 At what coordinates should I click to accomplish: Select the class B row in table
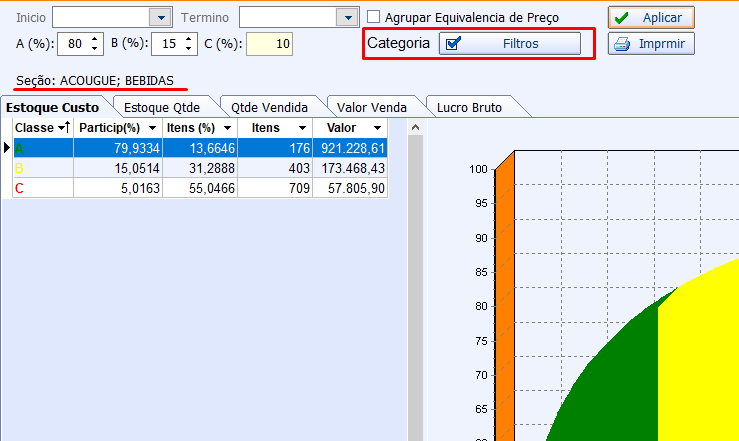point(200,168)
